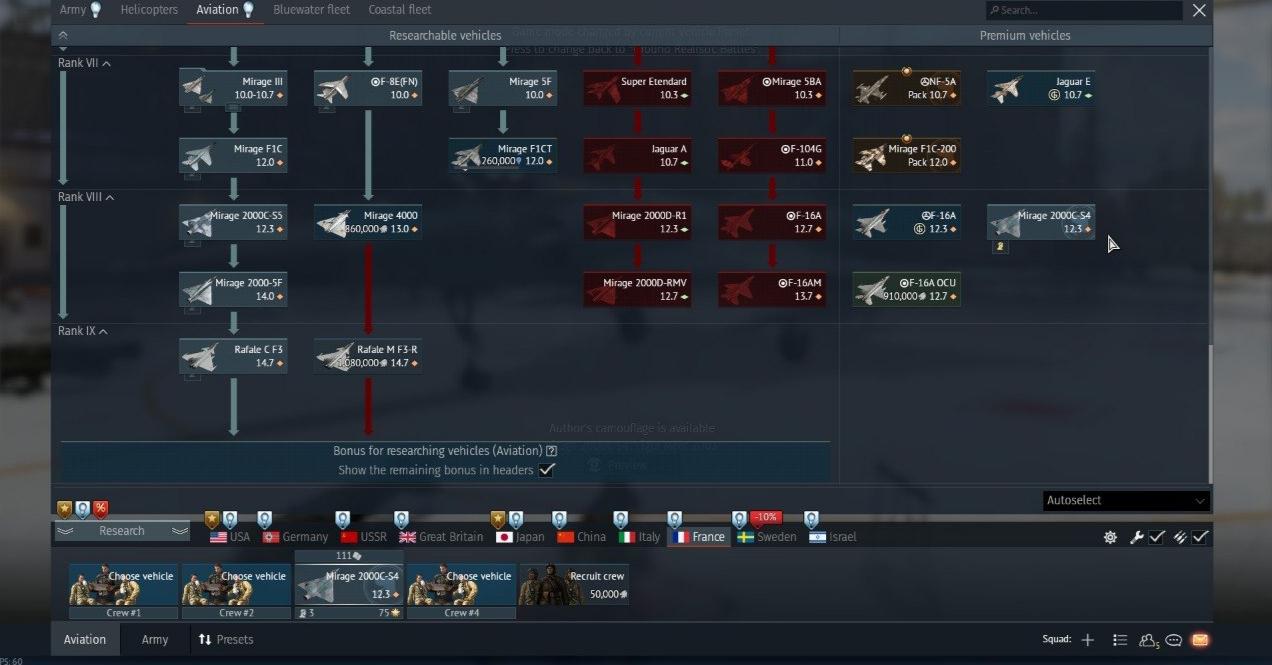Select the F-16A OCU vehicle card
This screenshot has width=1272, height=665.
907,289
